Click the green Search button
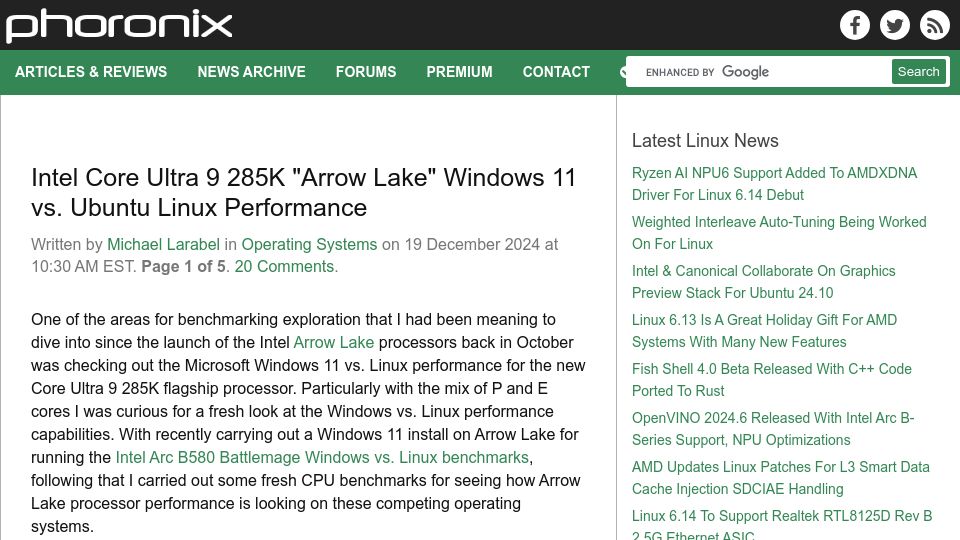The image size is (960, 540). (918, 72)
